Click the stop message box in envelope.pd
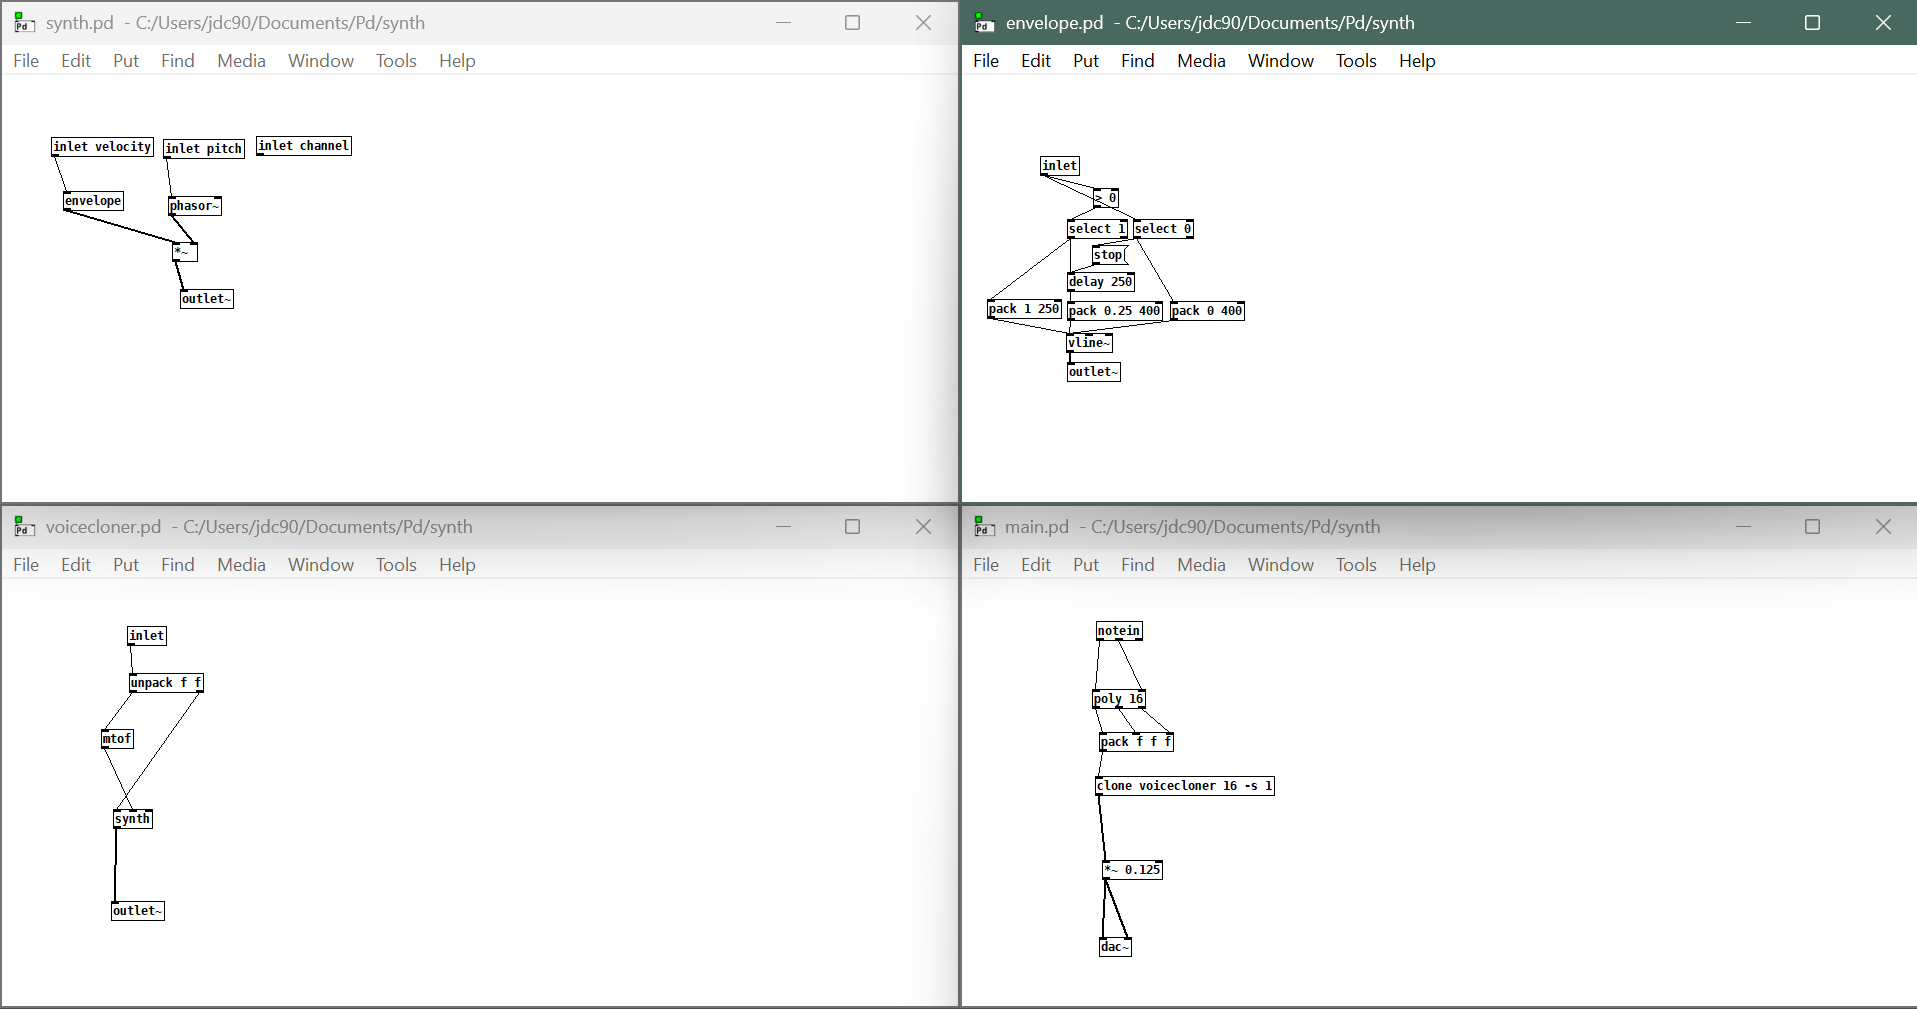1917x1009 pixels. 1108,254
